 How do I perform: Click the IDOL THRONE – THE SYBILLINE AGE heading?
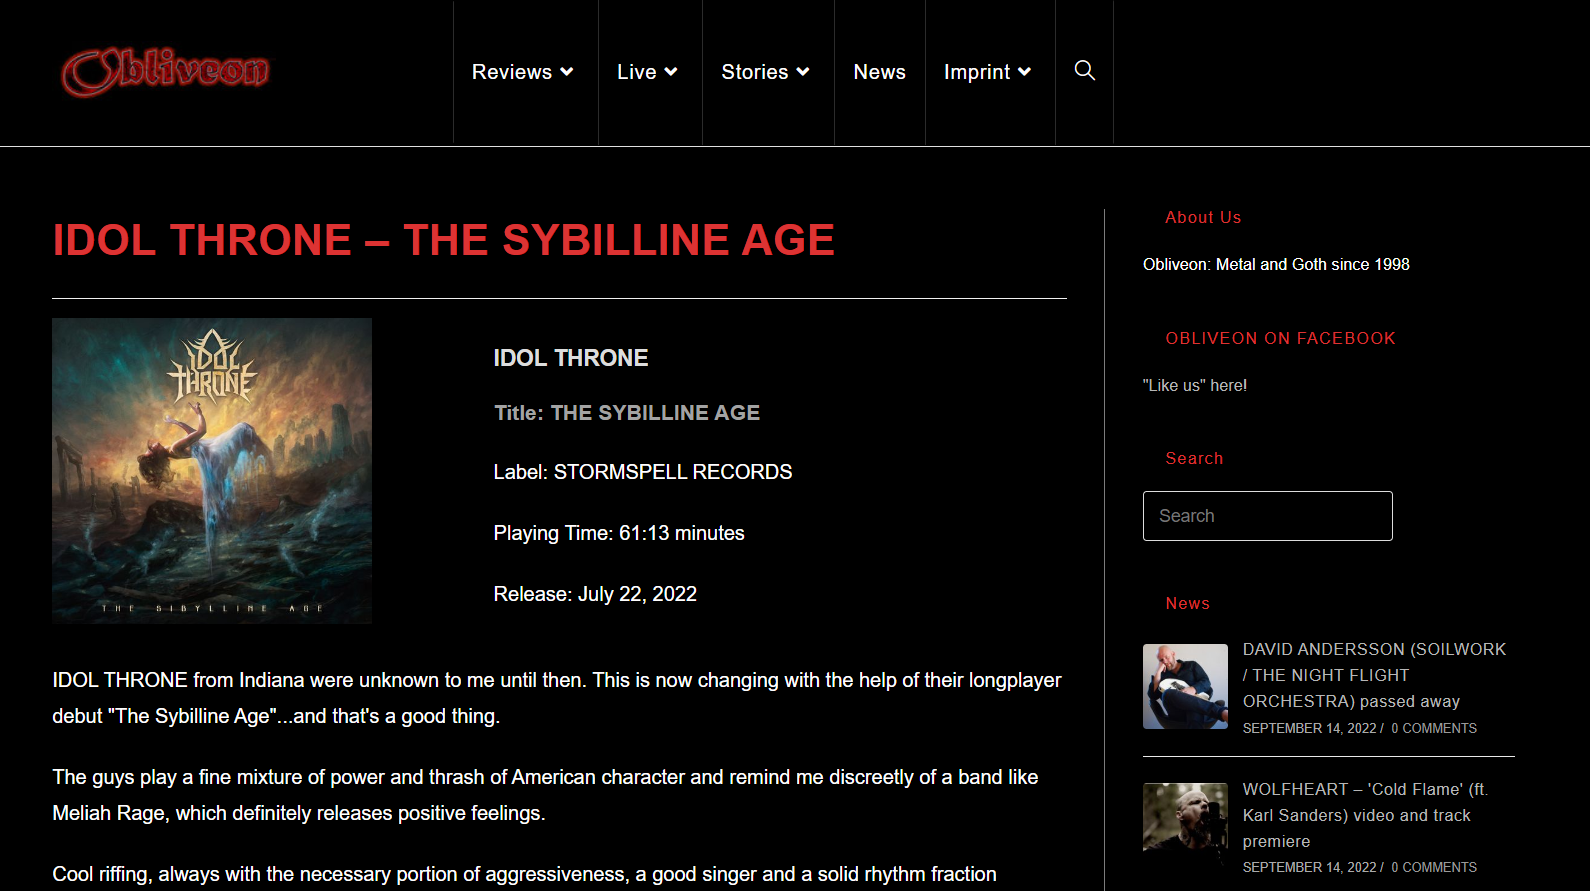tap(444, 240)
